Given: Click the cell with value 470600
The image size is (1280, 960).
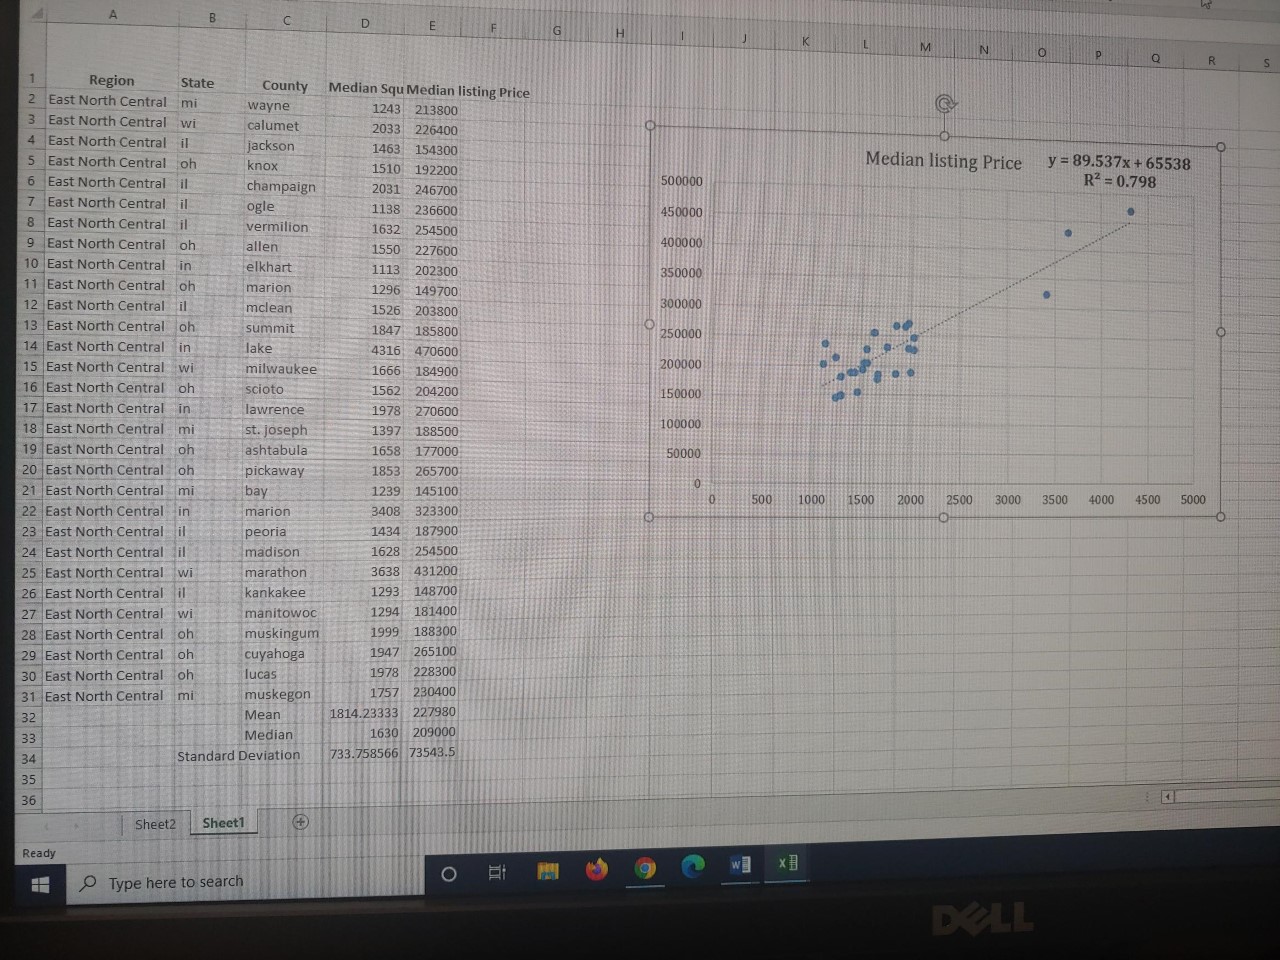Looking at the screenshot, I should [436, 351].
